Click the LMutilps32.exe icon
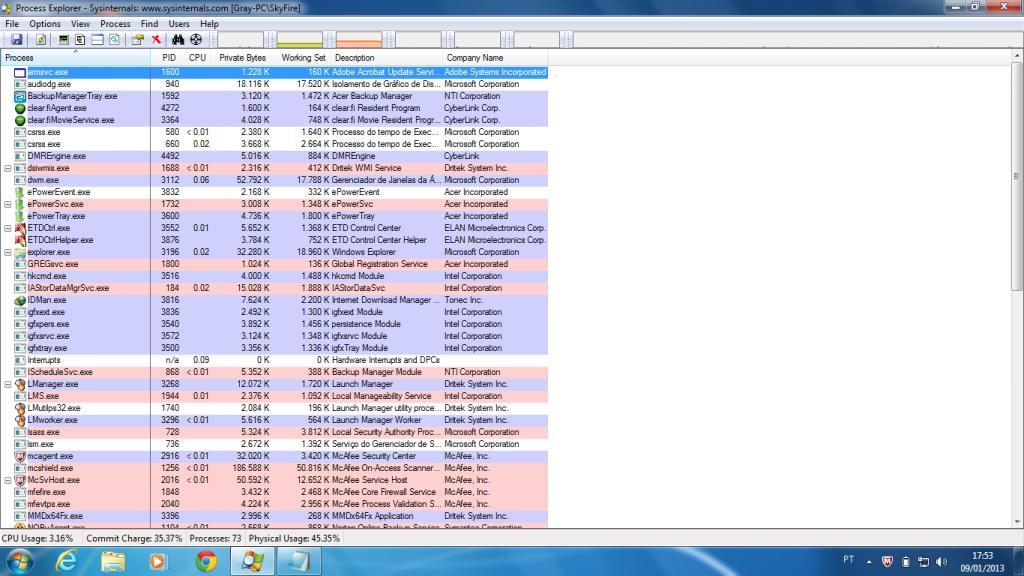 pos(20,408)
